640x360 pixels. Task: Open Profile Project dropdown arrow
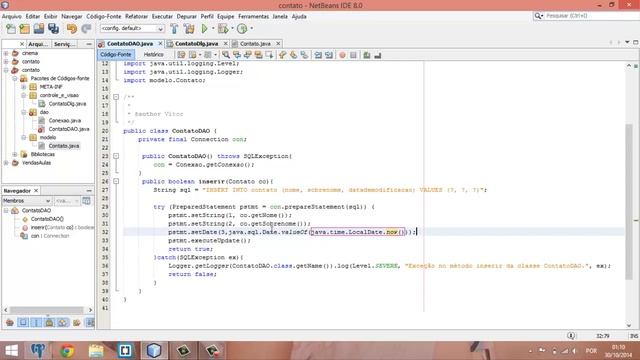pos(251,28)
